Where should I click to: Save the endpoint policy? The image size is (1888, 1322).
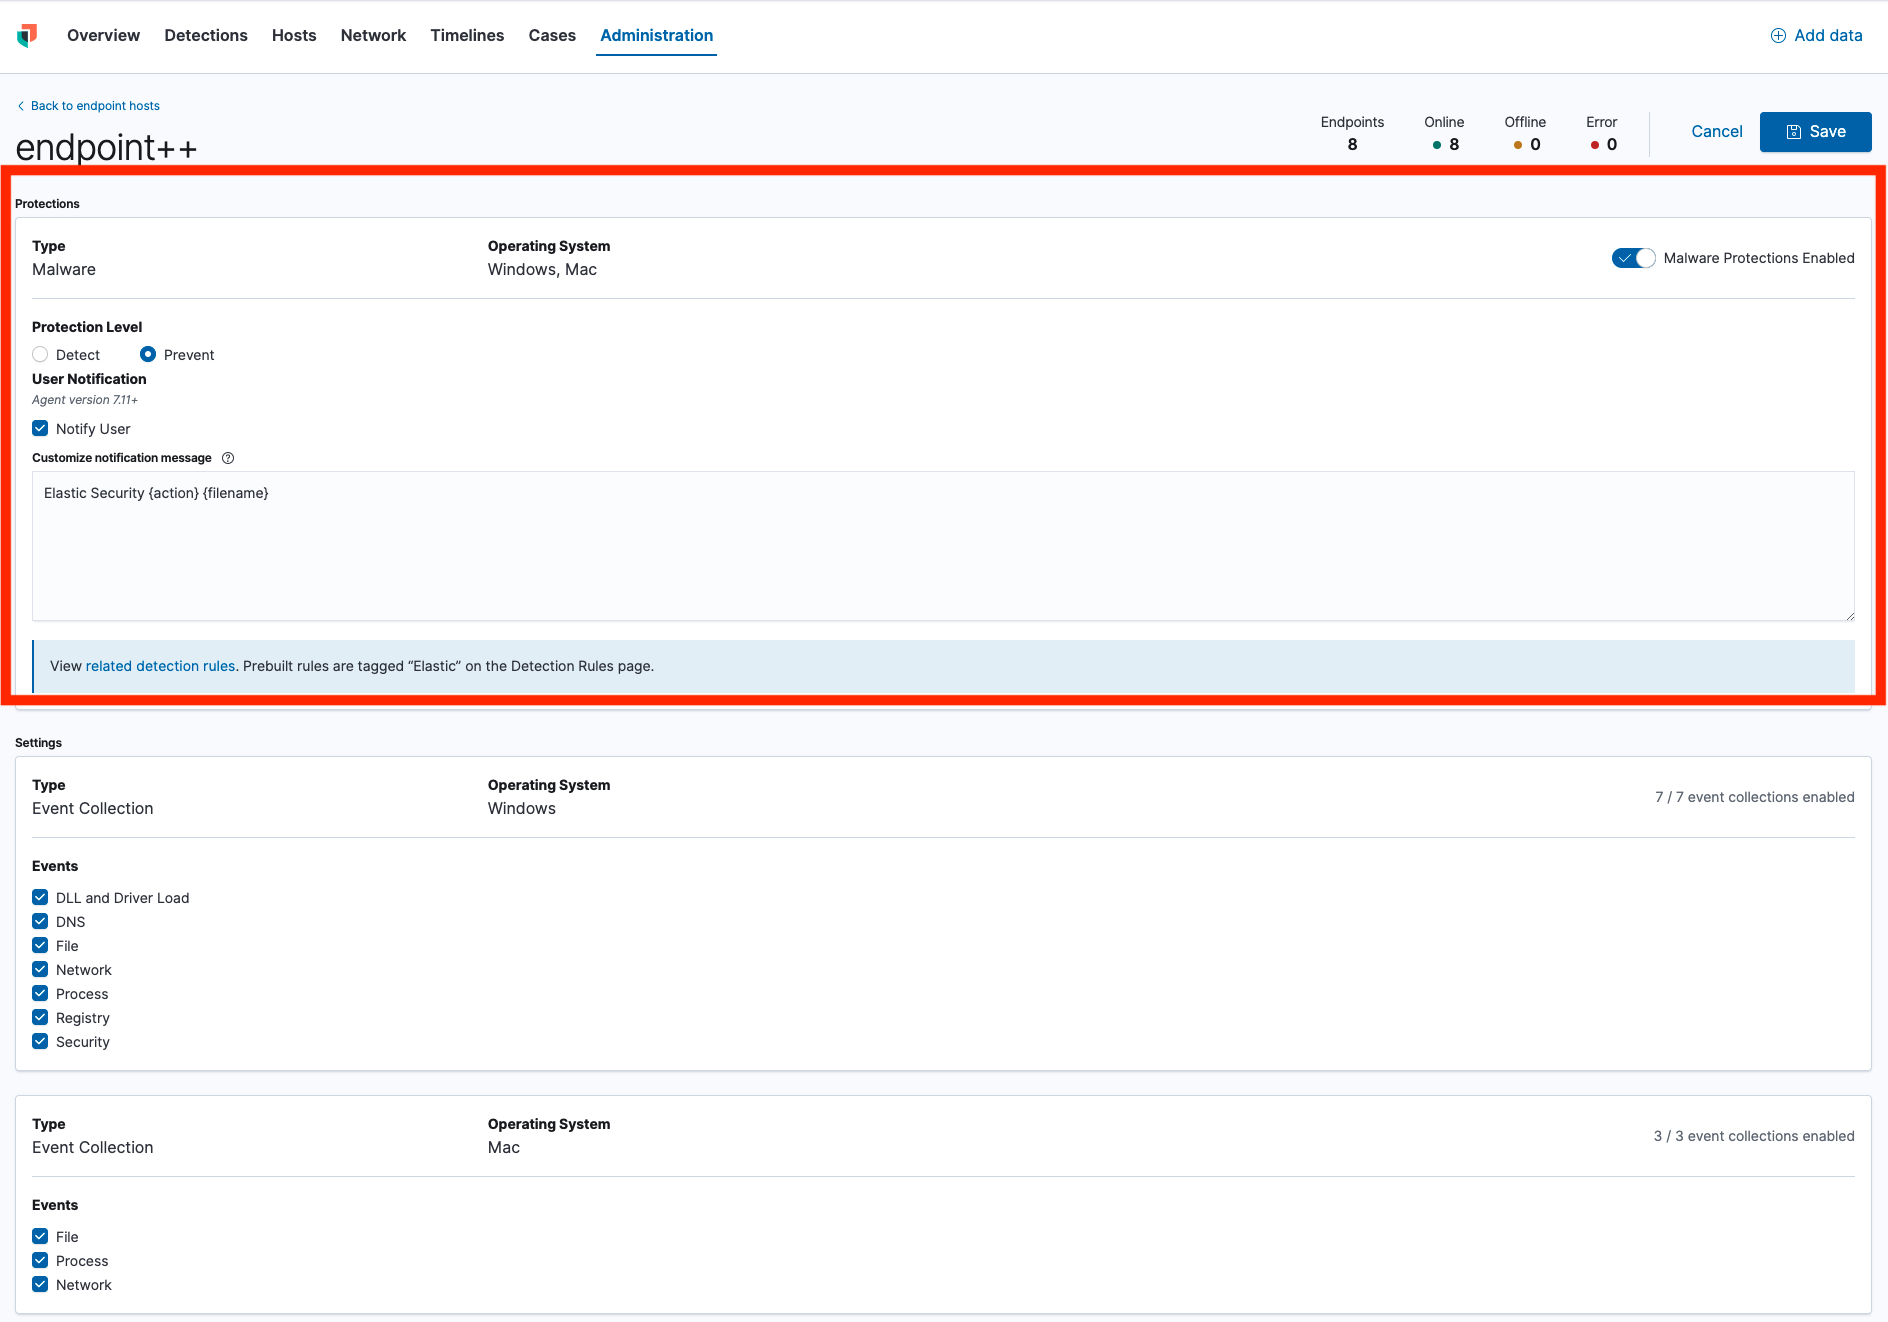tap(1815, 132)
